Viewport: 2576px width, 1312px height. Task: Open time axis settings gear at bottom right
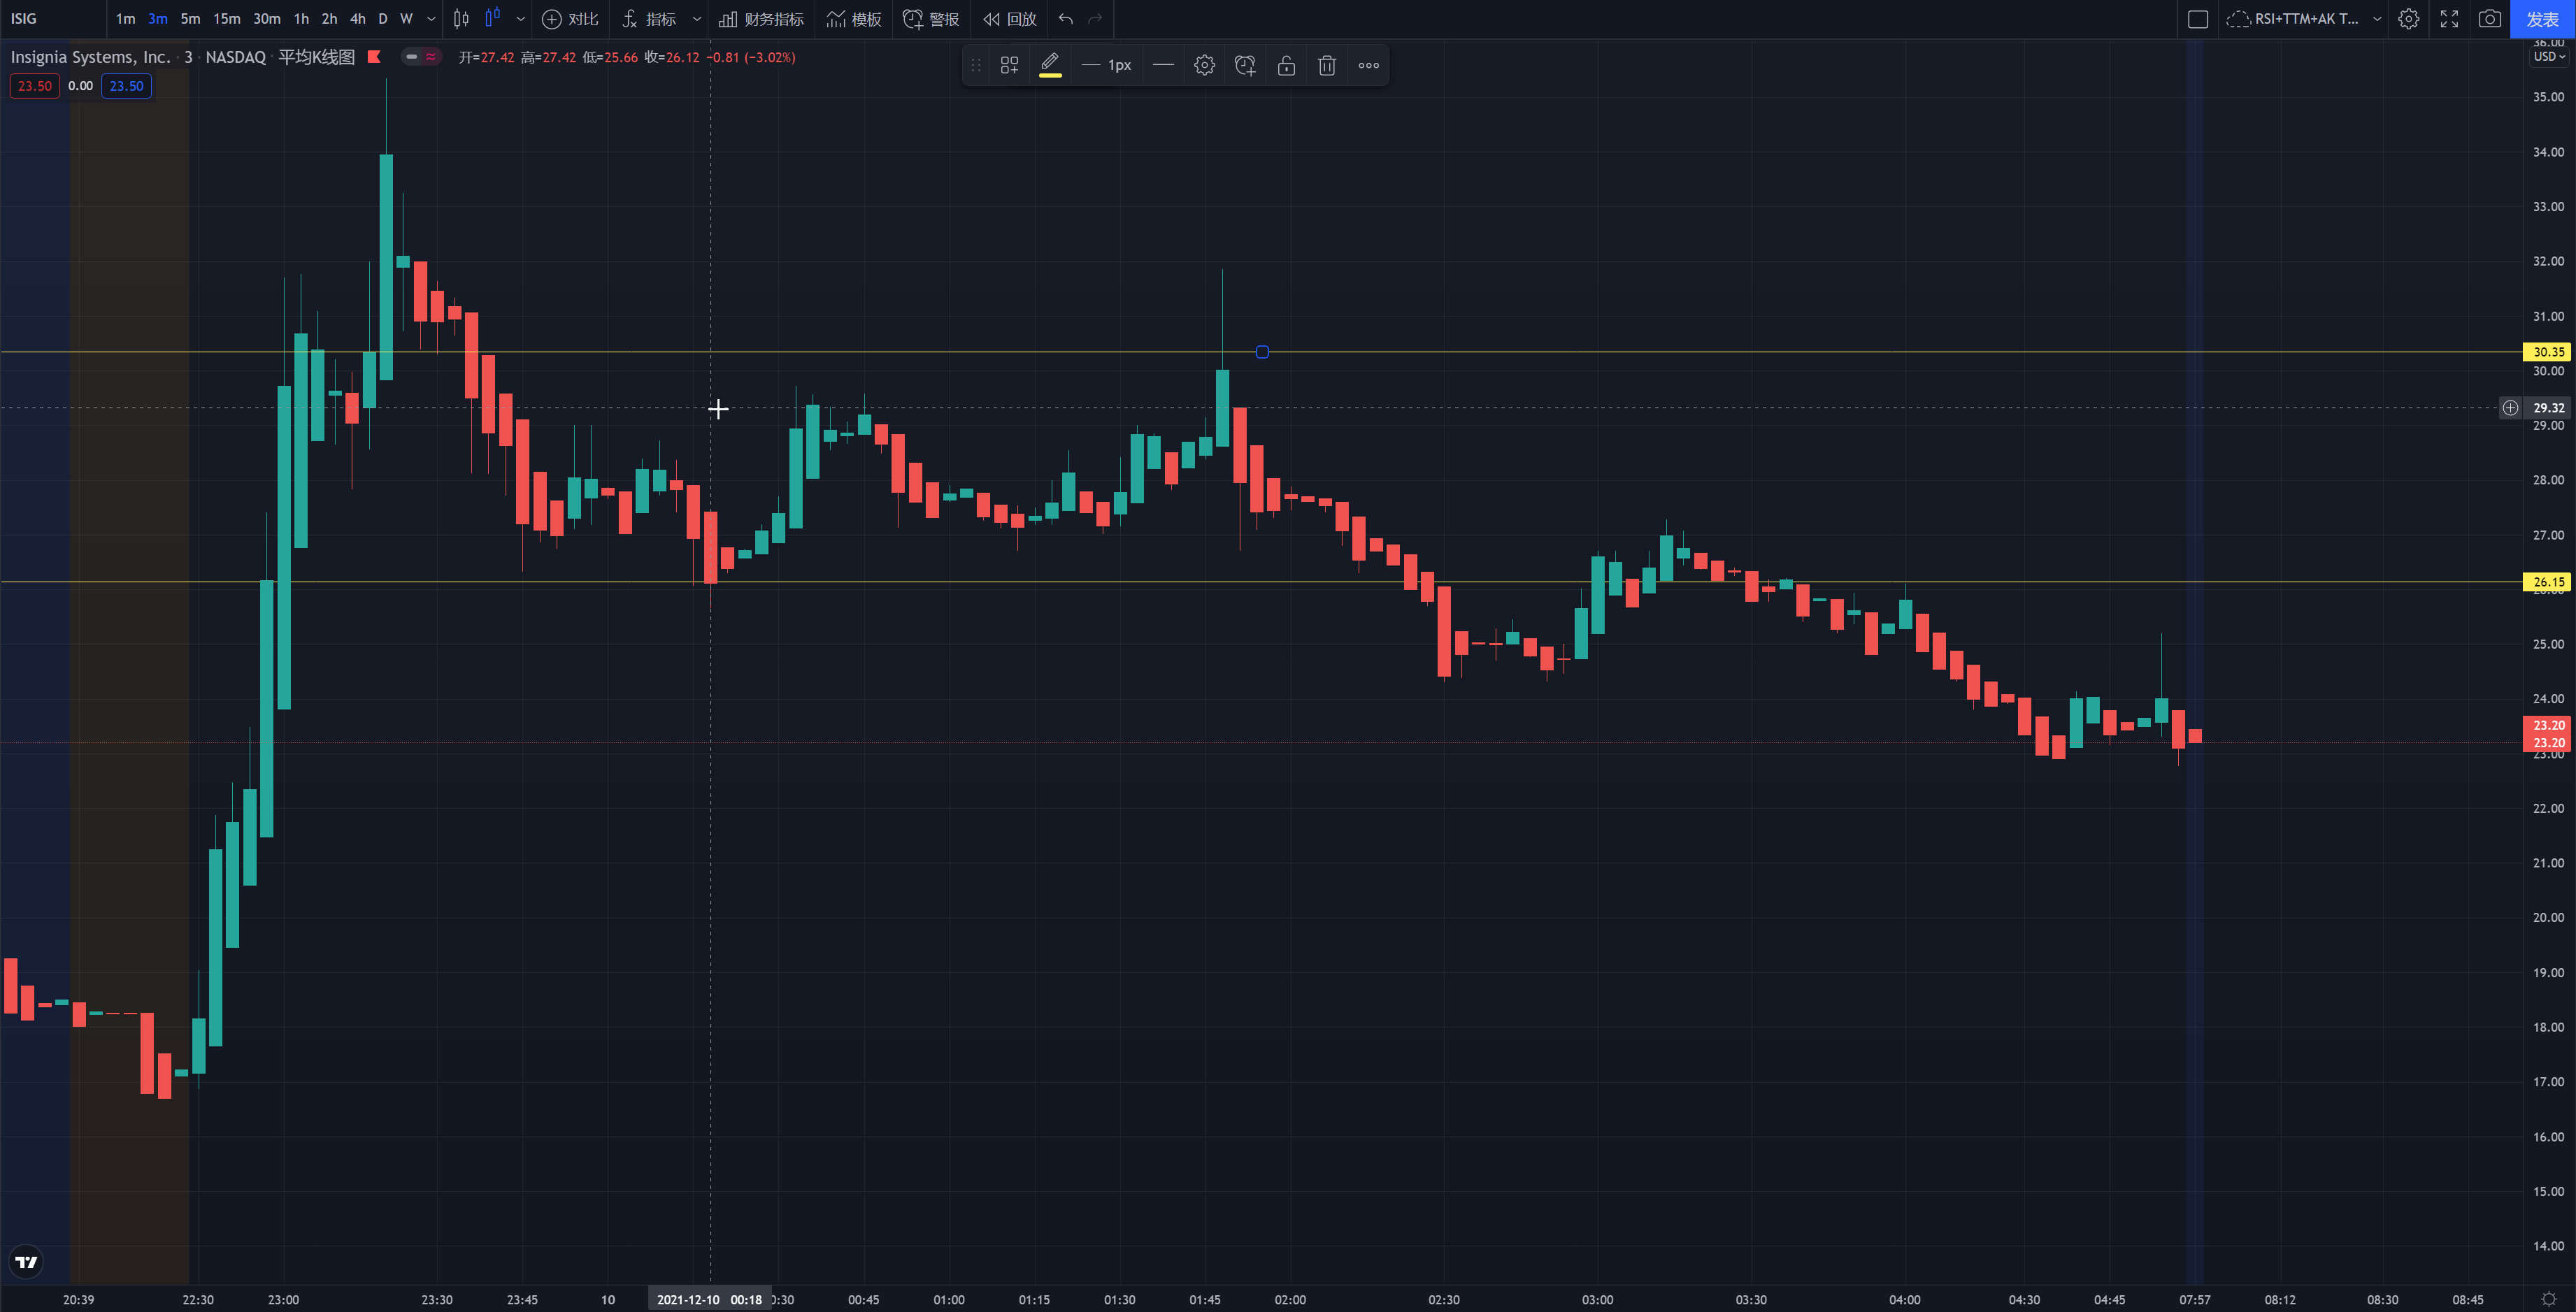click(x=2549, y=1299)
